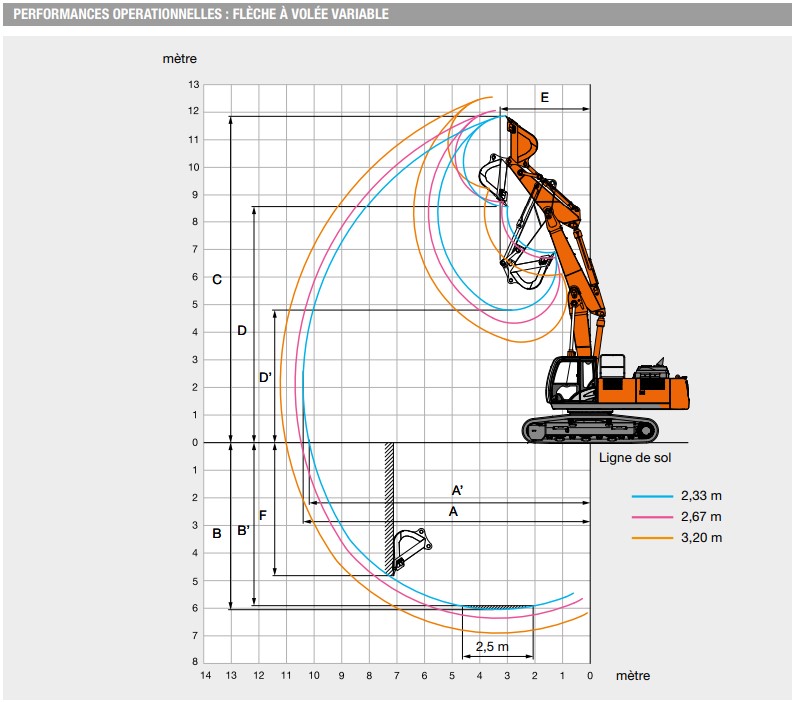796x702 pixels.
Task: Click dimension letter 'E' at the top
Action: point(545,97)
